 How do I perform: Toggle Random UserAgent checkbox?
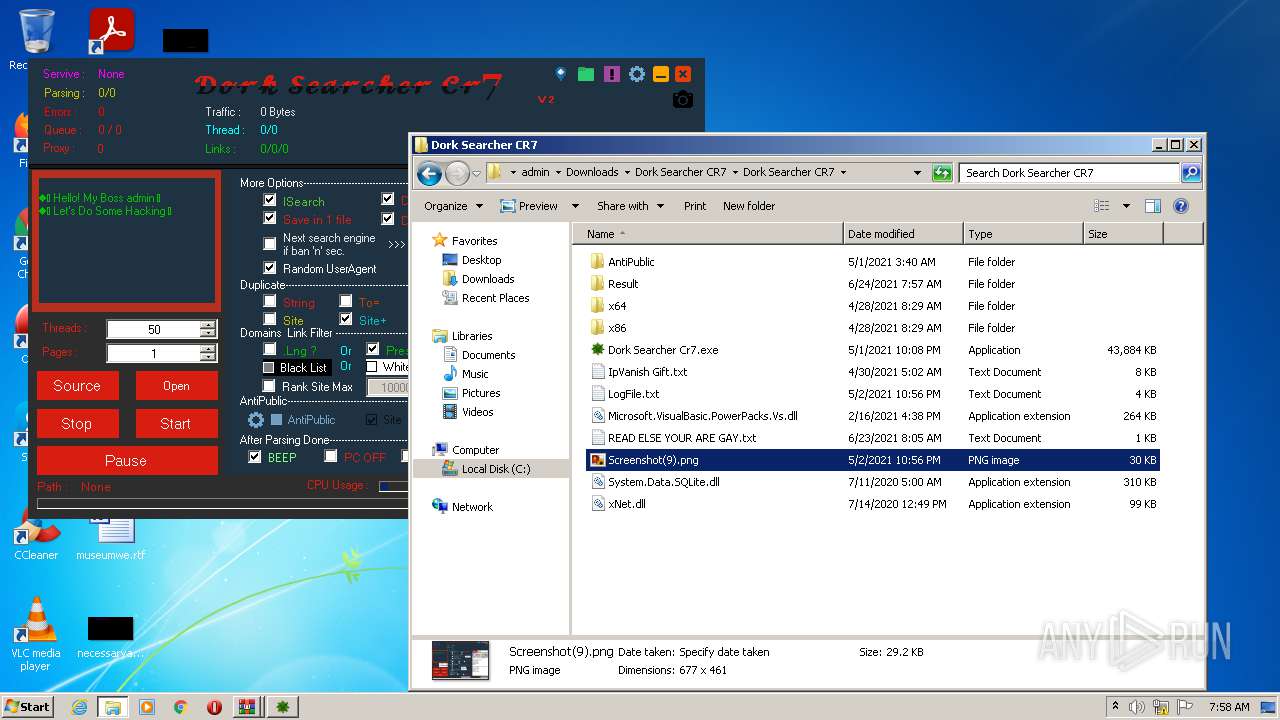coord(270,268)
